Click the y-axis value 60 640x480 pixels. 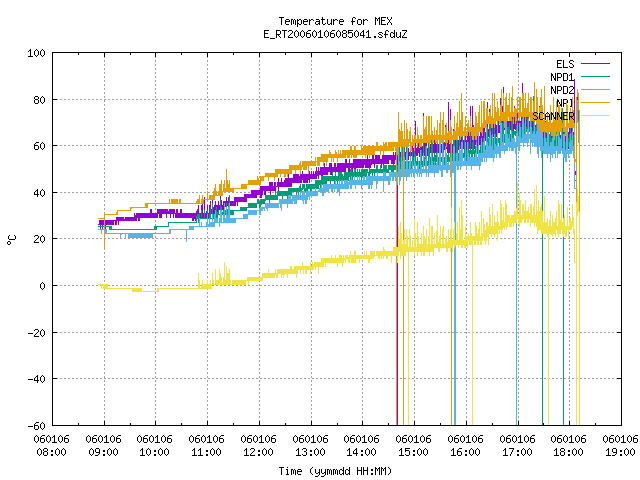point(39,146)
